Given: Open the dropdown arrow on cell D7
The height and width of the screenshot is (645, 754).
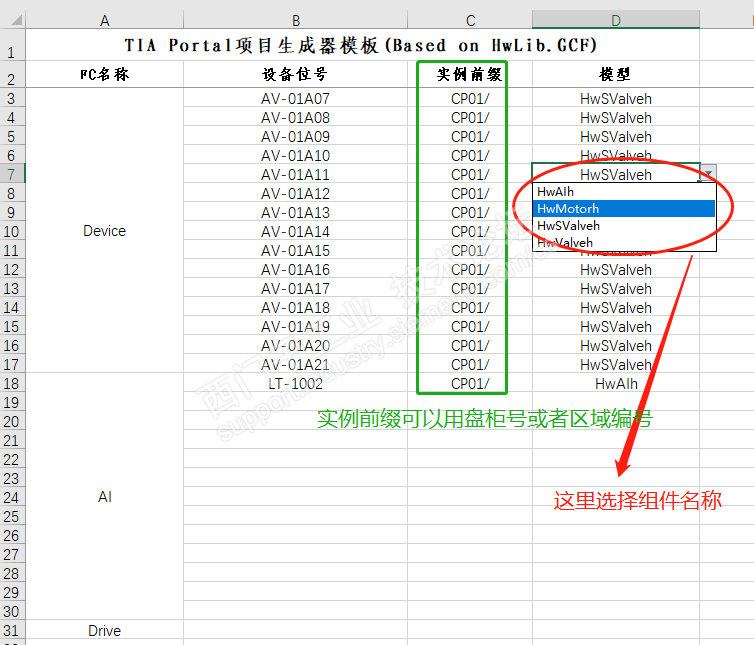Looking at the screenshot, I should click(708, 173).
